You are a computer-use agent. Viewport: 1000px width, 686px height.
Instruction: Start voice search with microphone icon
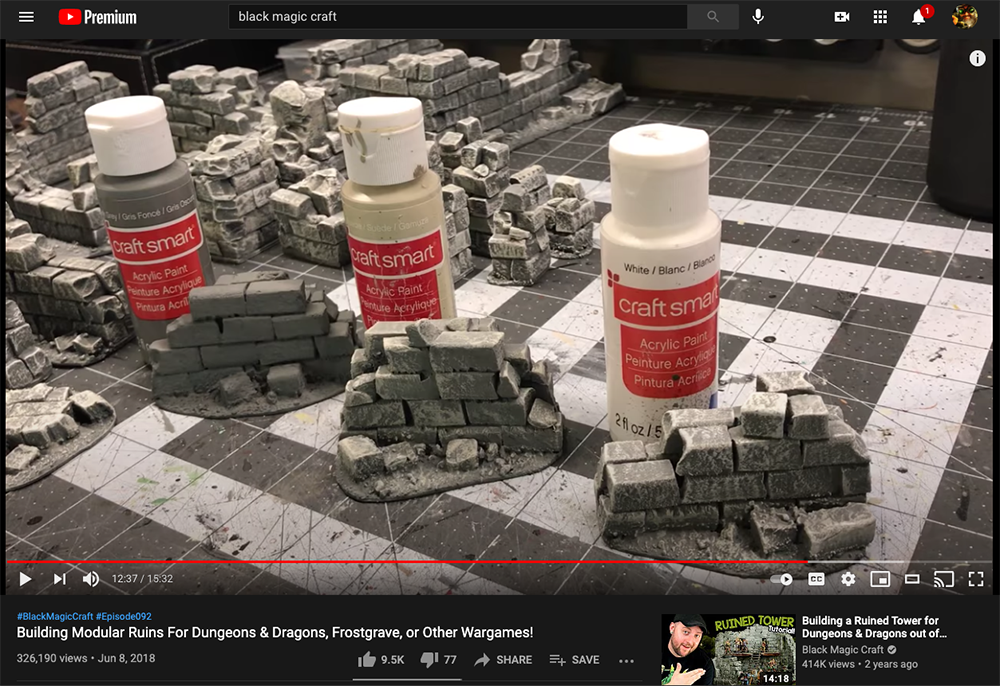758,17
